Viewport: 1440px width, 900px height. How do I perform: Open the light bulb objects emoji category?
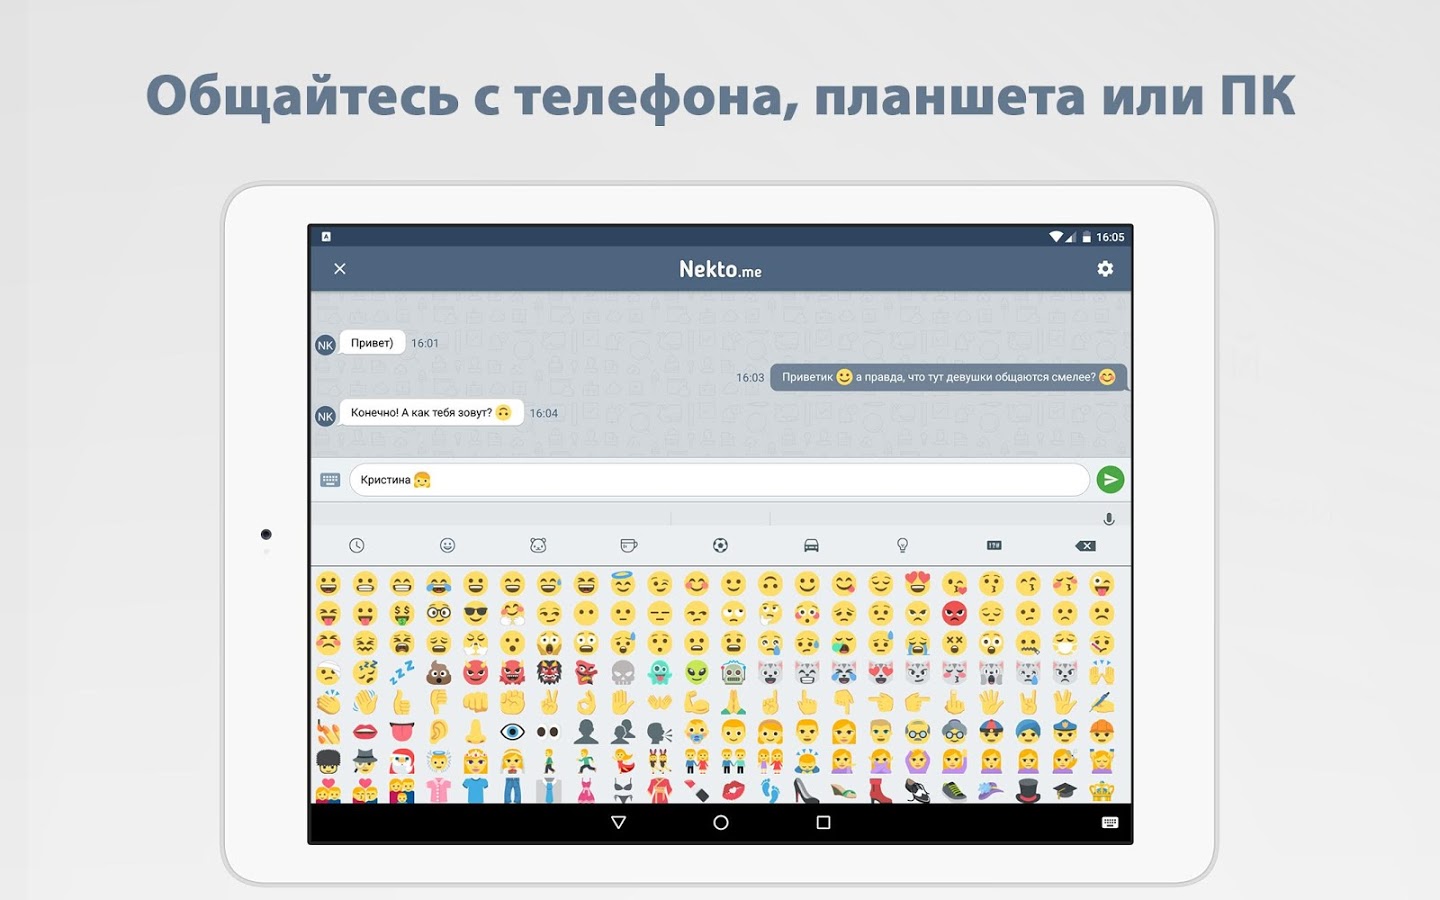tap(902, 545)
